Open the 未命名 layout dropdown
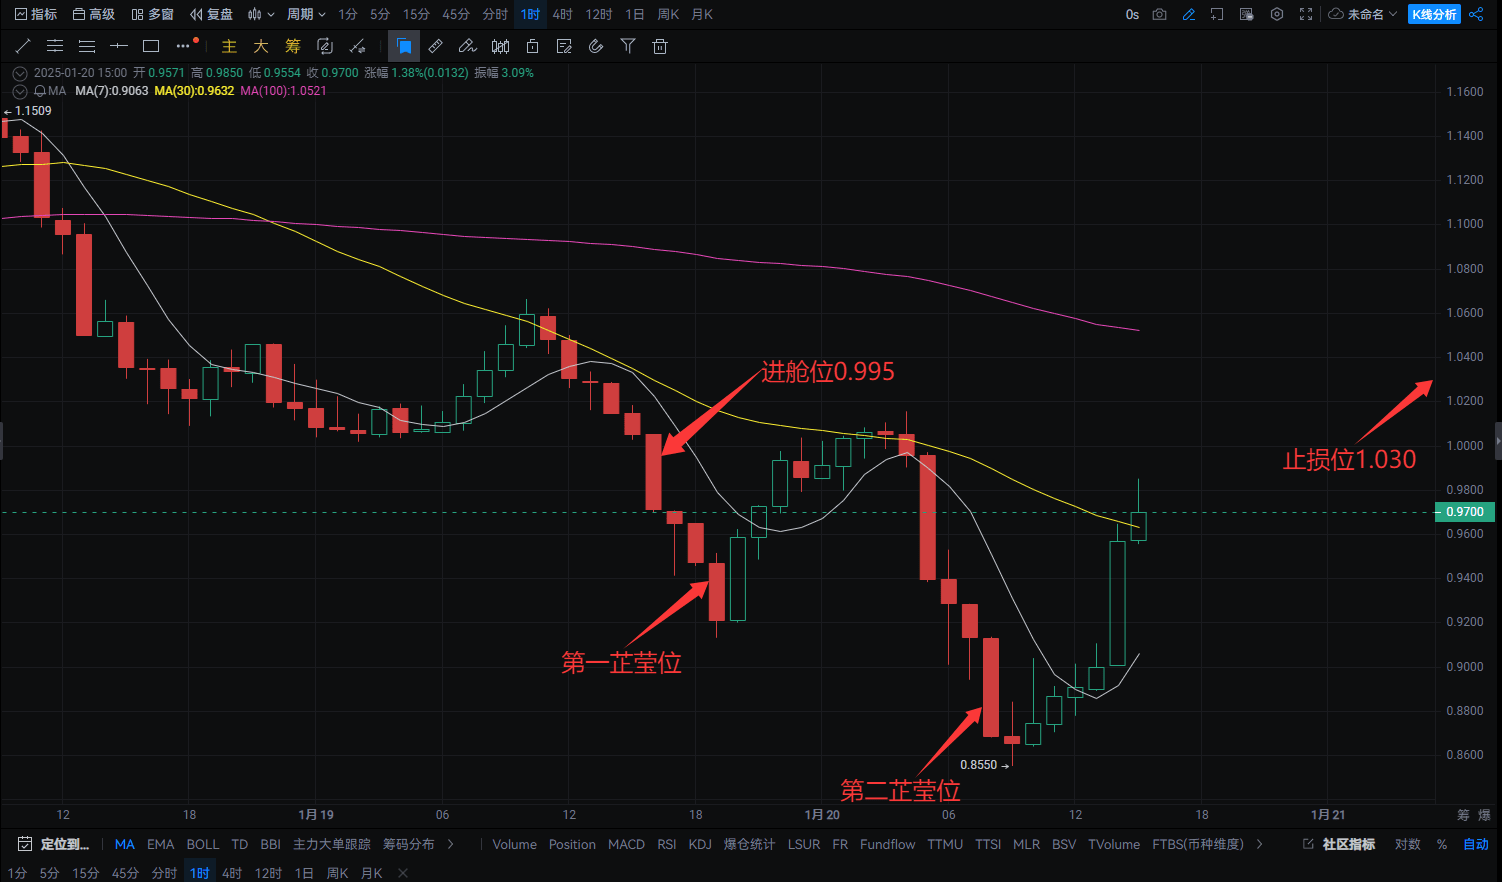This screenshot has height=882, width=1502. [1363, 14]
